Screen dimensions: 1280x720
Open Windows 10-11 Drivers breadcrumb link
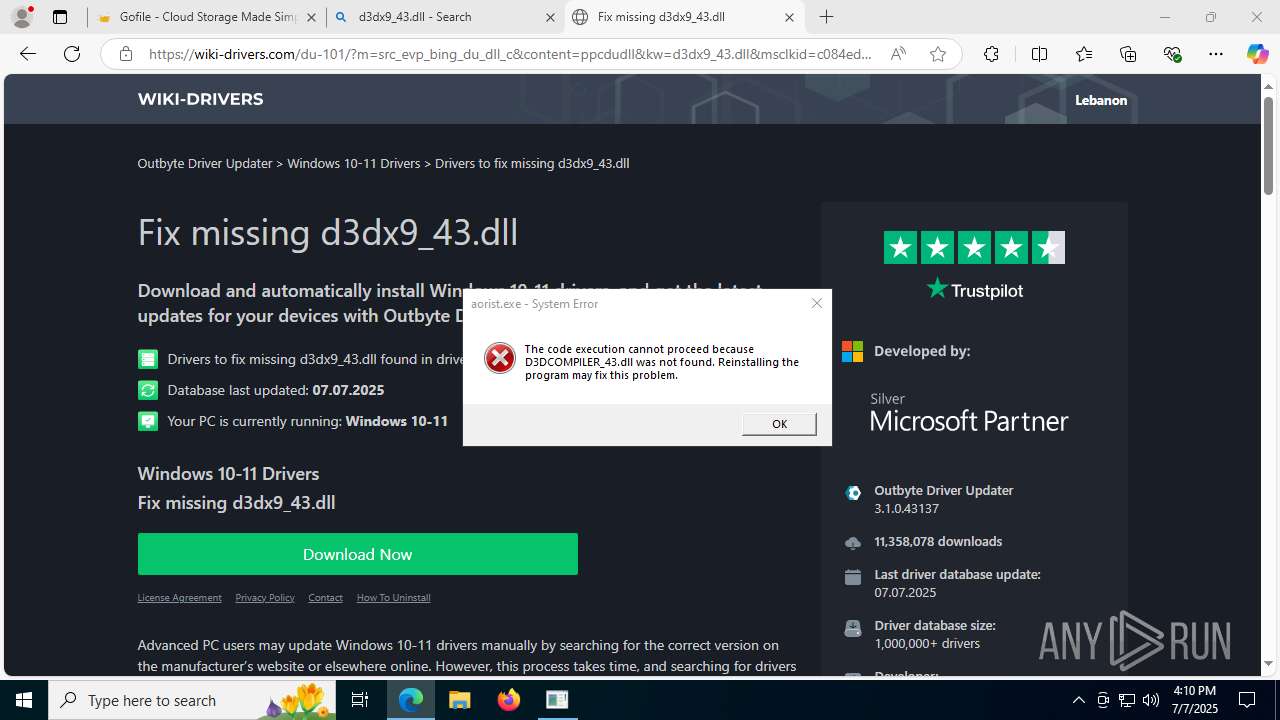click(354, 163)
